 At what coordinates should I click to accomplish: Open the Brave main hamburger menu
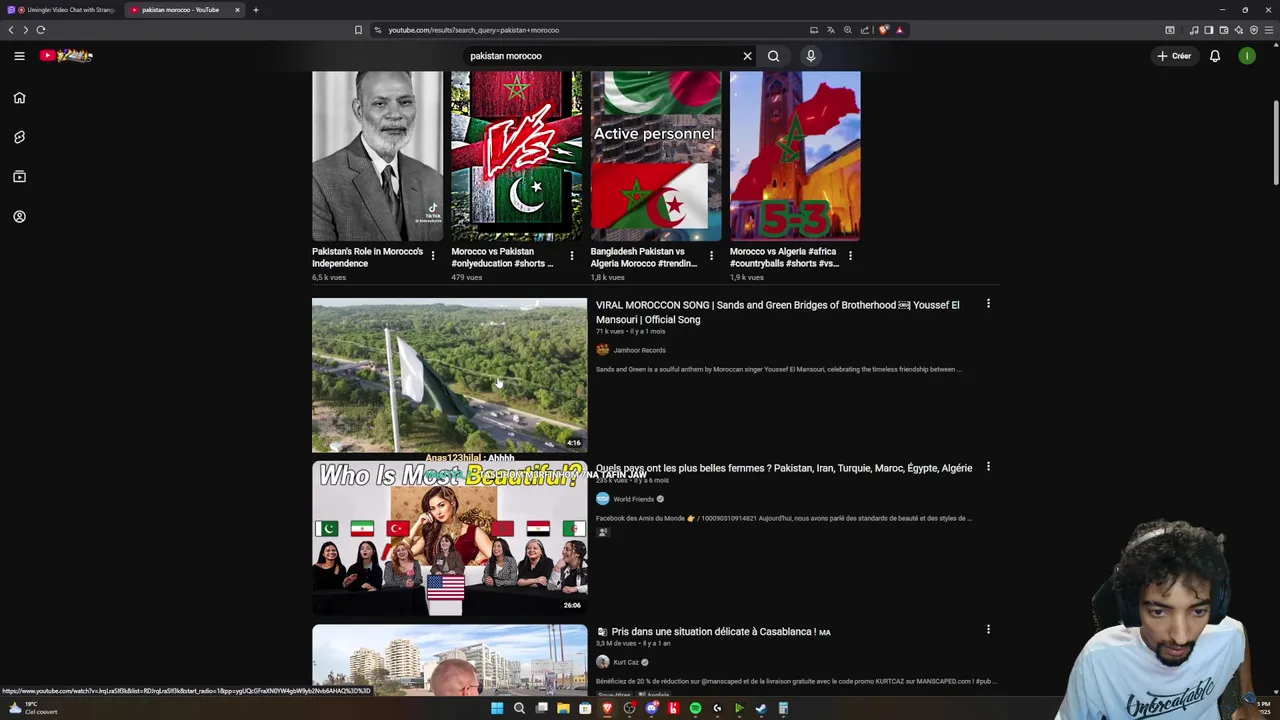point(1268,30)
